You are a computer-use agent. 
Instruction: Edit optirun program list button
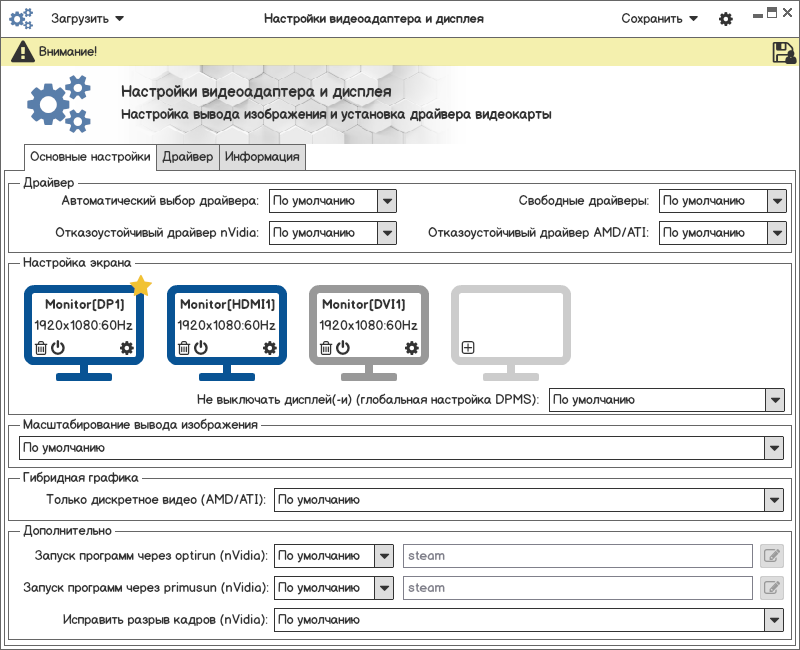click(x=771, y=556)
